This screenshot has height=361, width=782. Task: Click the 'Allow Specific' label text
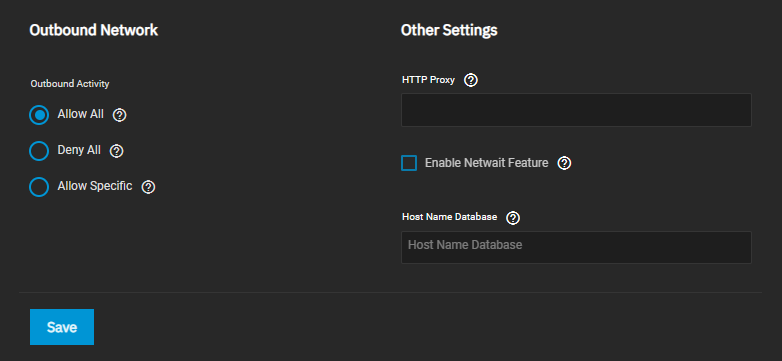tap(95, 186)
